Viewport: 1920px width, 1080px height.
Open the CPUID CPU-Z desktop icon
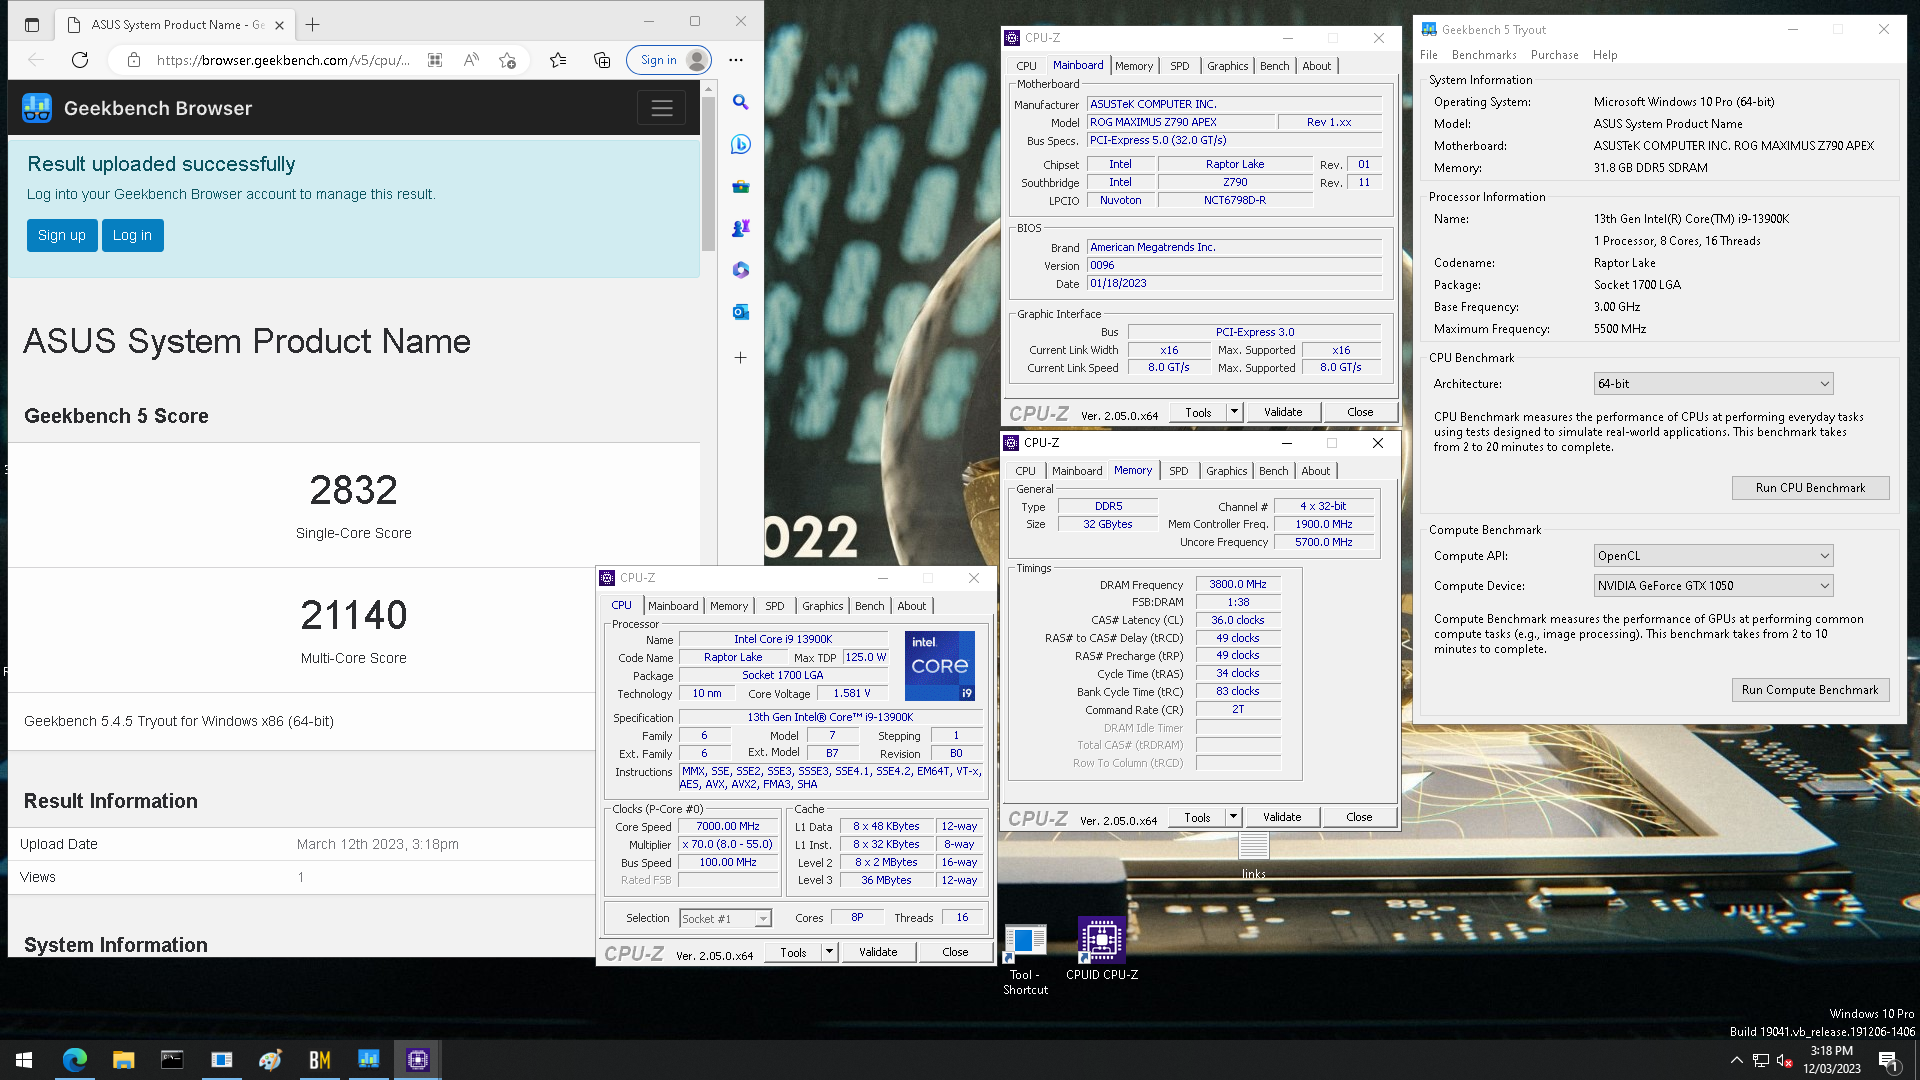click(x=1101, y=948)
